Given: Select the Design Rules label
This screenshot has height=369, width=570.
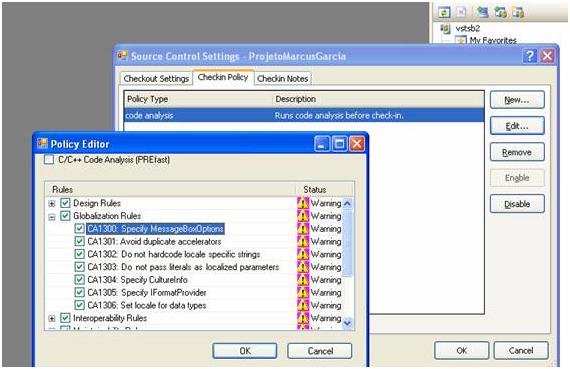Looking at the screenshot, I should click(97, 203).
